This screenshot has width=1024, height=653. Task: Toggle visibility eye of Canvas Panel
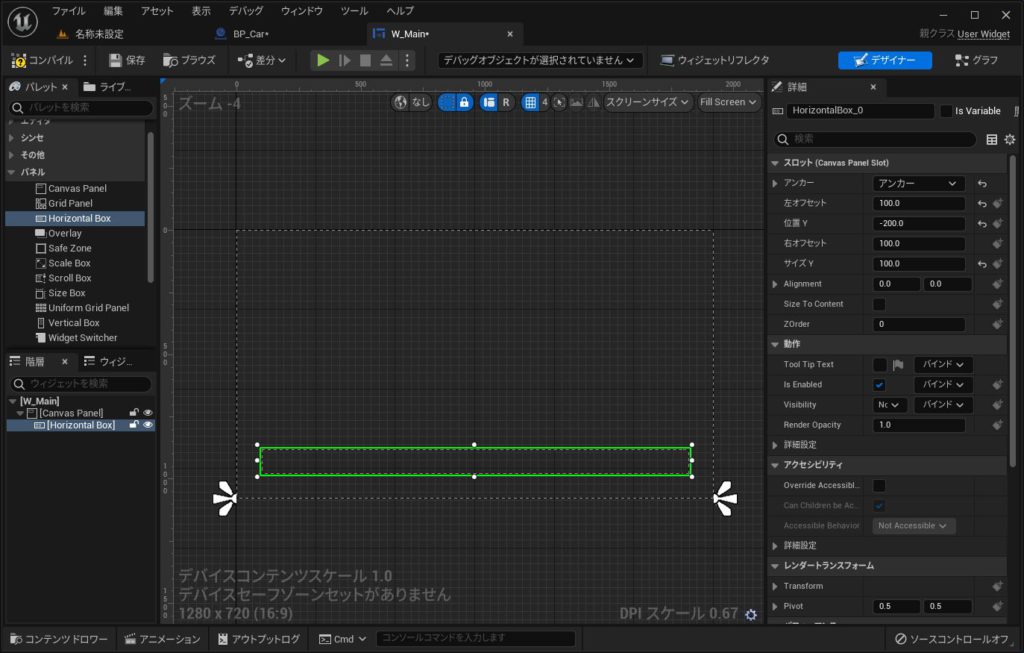click(148, 413)
